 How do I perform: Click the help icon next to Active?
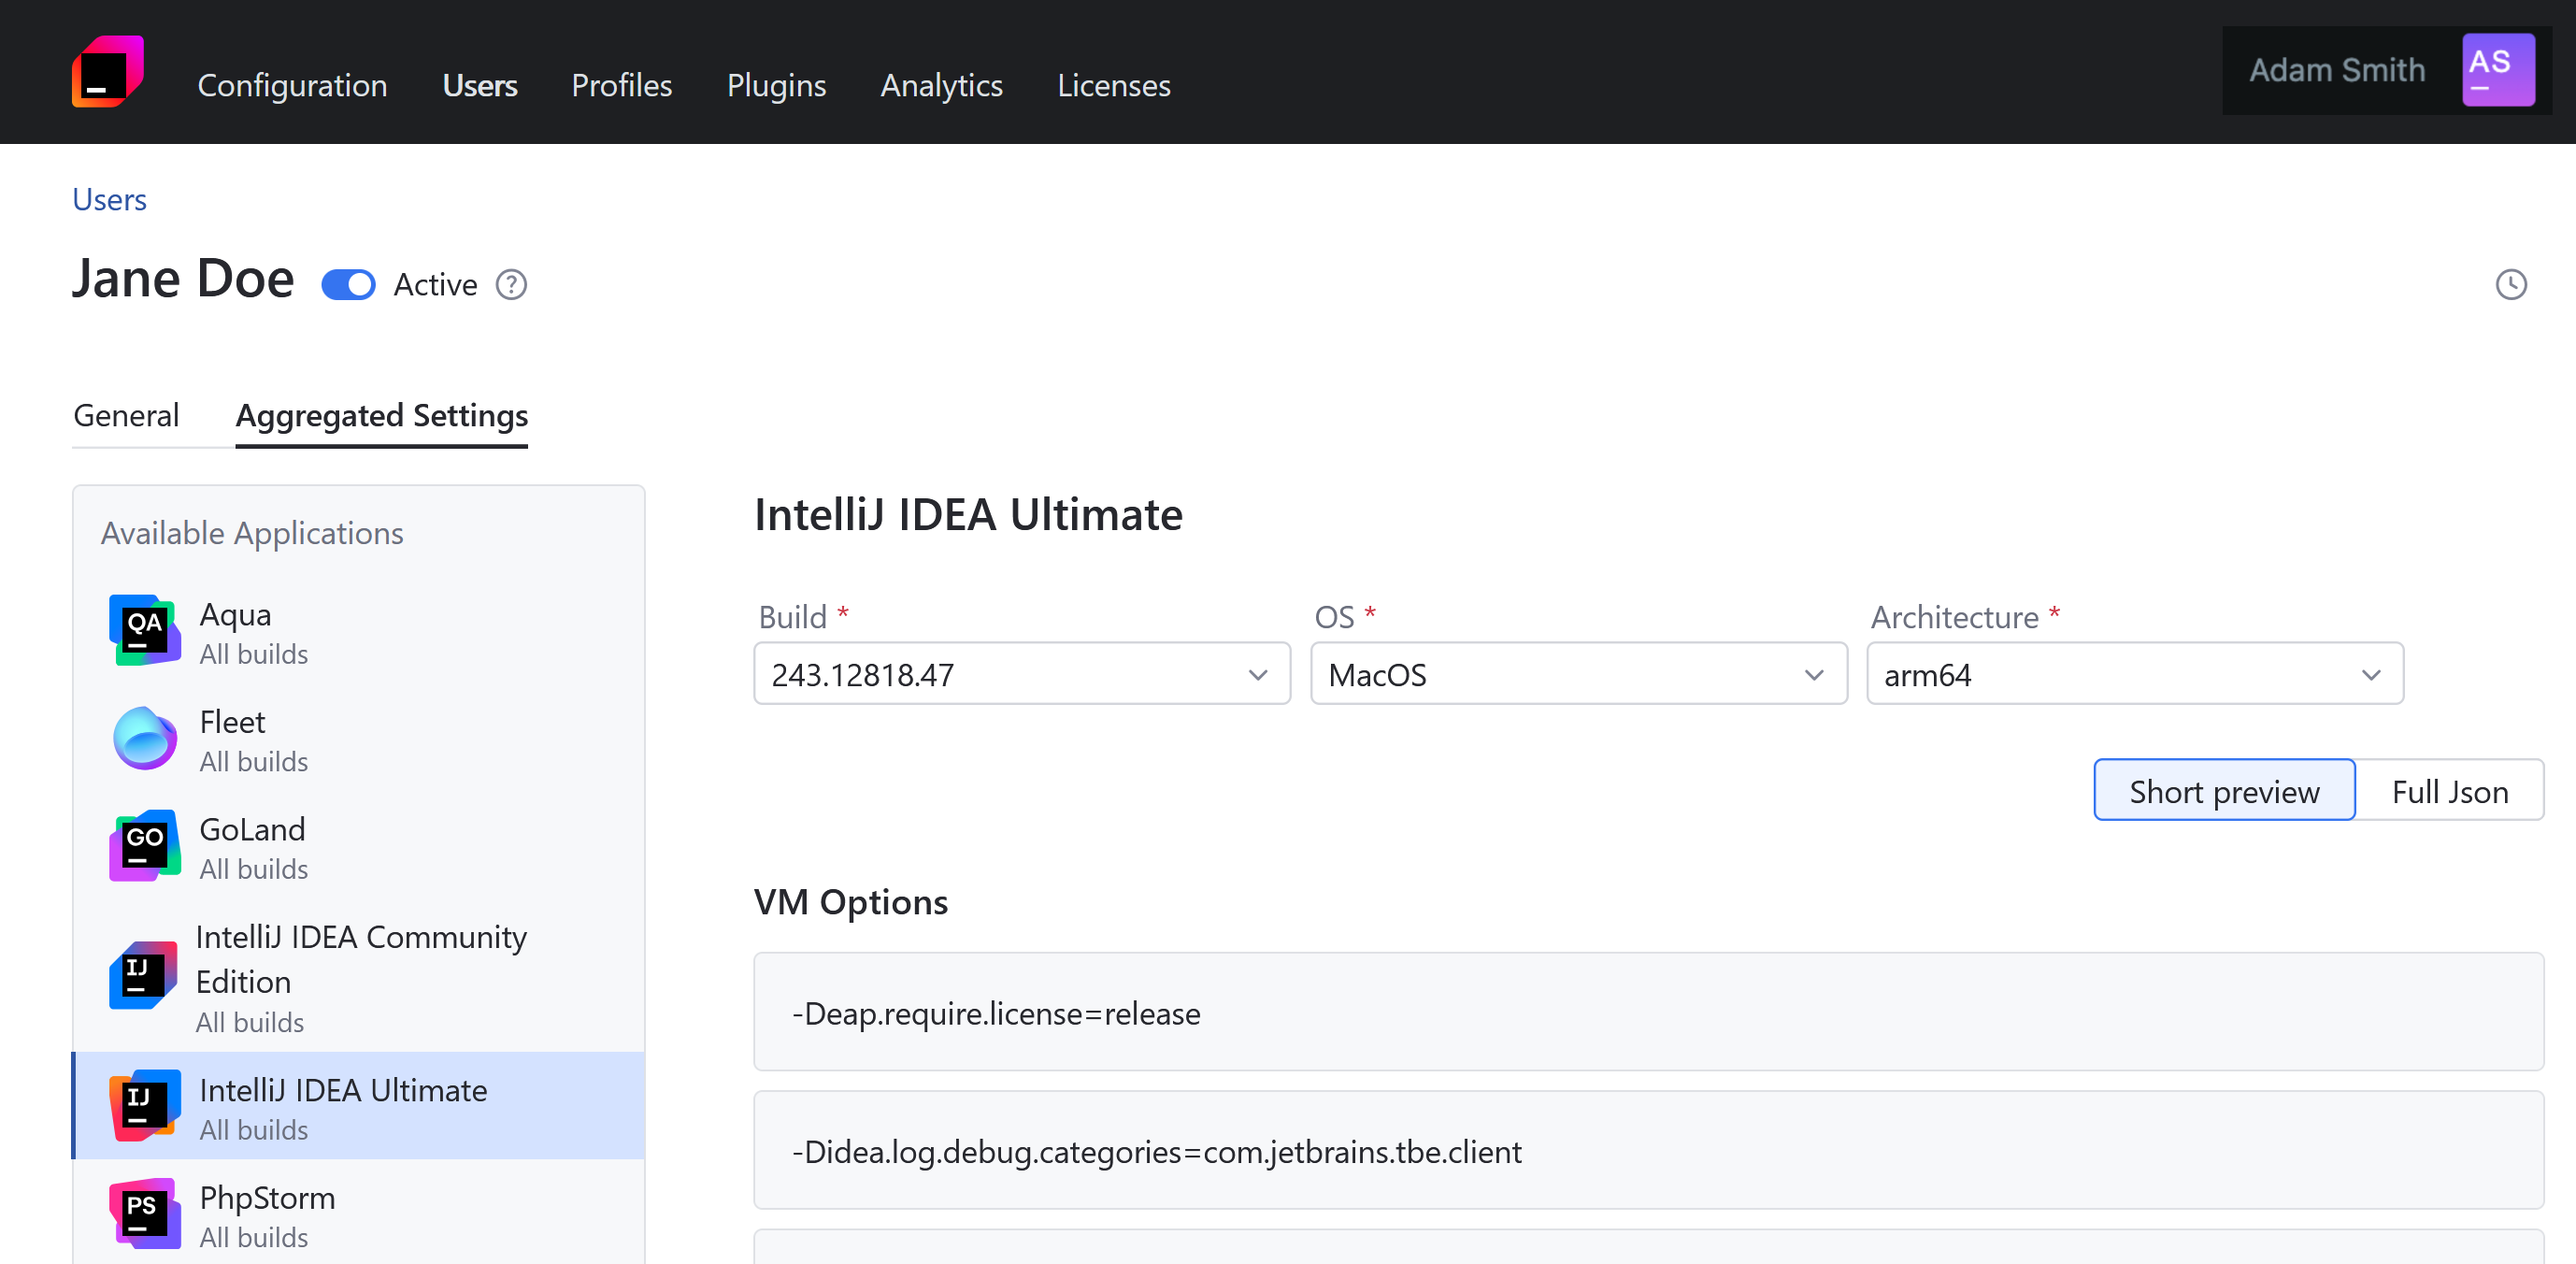coord(511,285)
